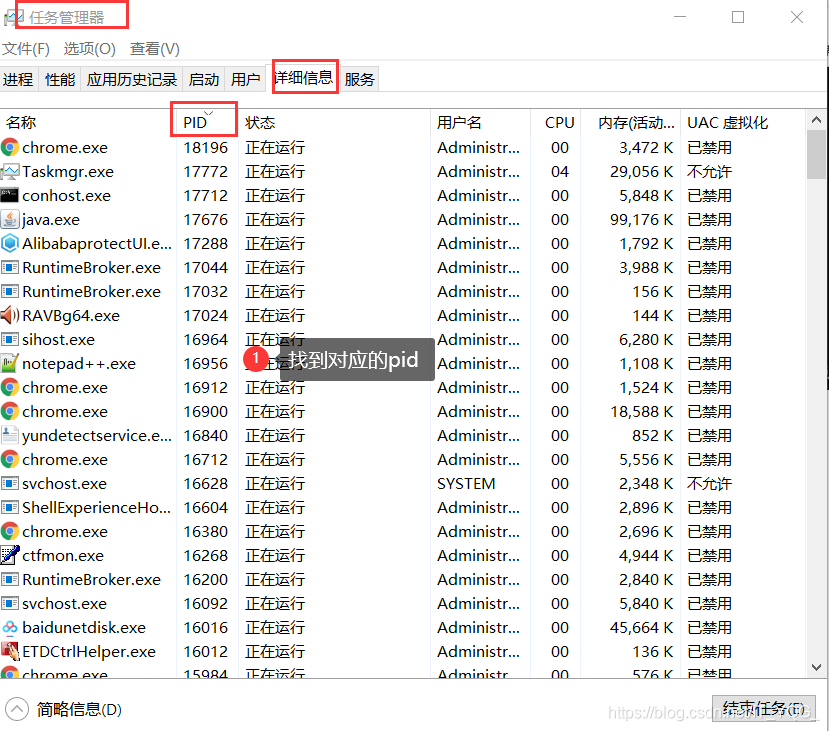Switch to the 详细信息 tab

tap(303, 78)
